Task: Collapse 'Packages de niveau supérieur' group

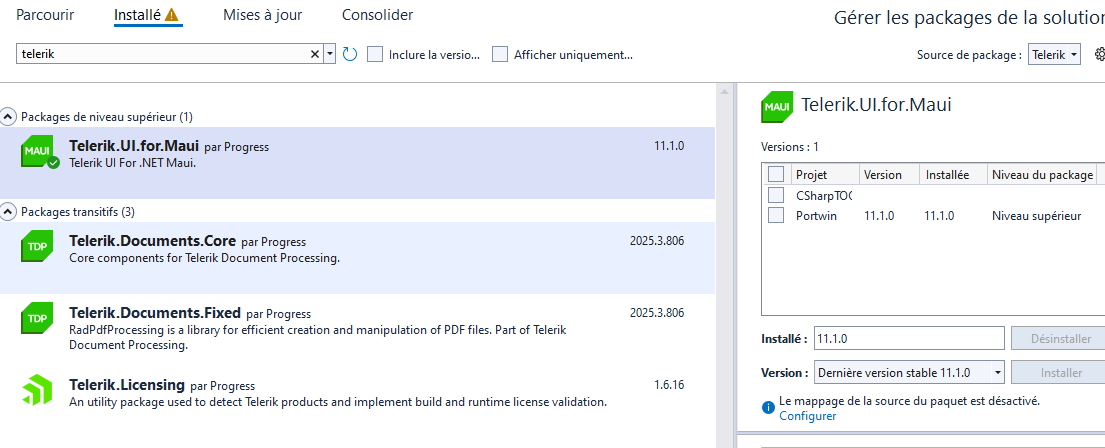Action: (9, 117)
